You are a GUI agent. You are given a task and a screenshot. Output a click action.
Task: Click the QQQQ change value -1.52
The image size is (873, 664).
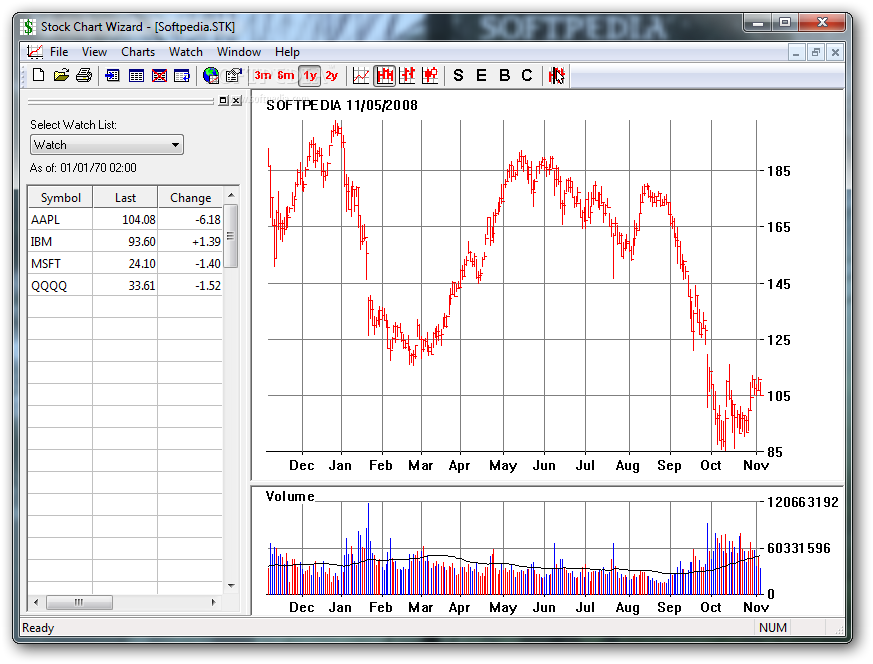click(208, 286)
